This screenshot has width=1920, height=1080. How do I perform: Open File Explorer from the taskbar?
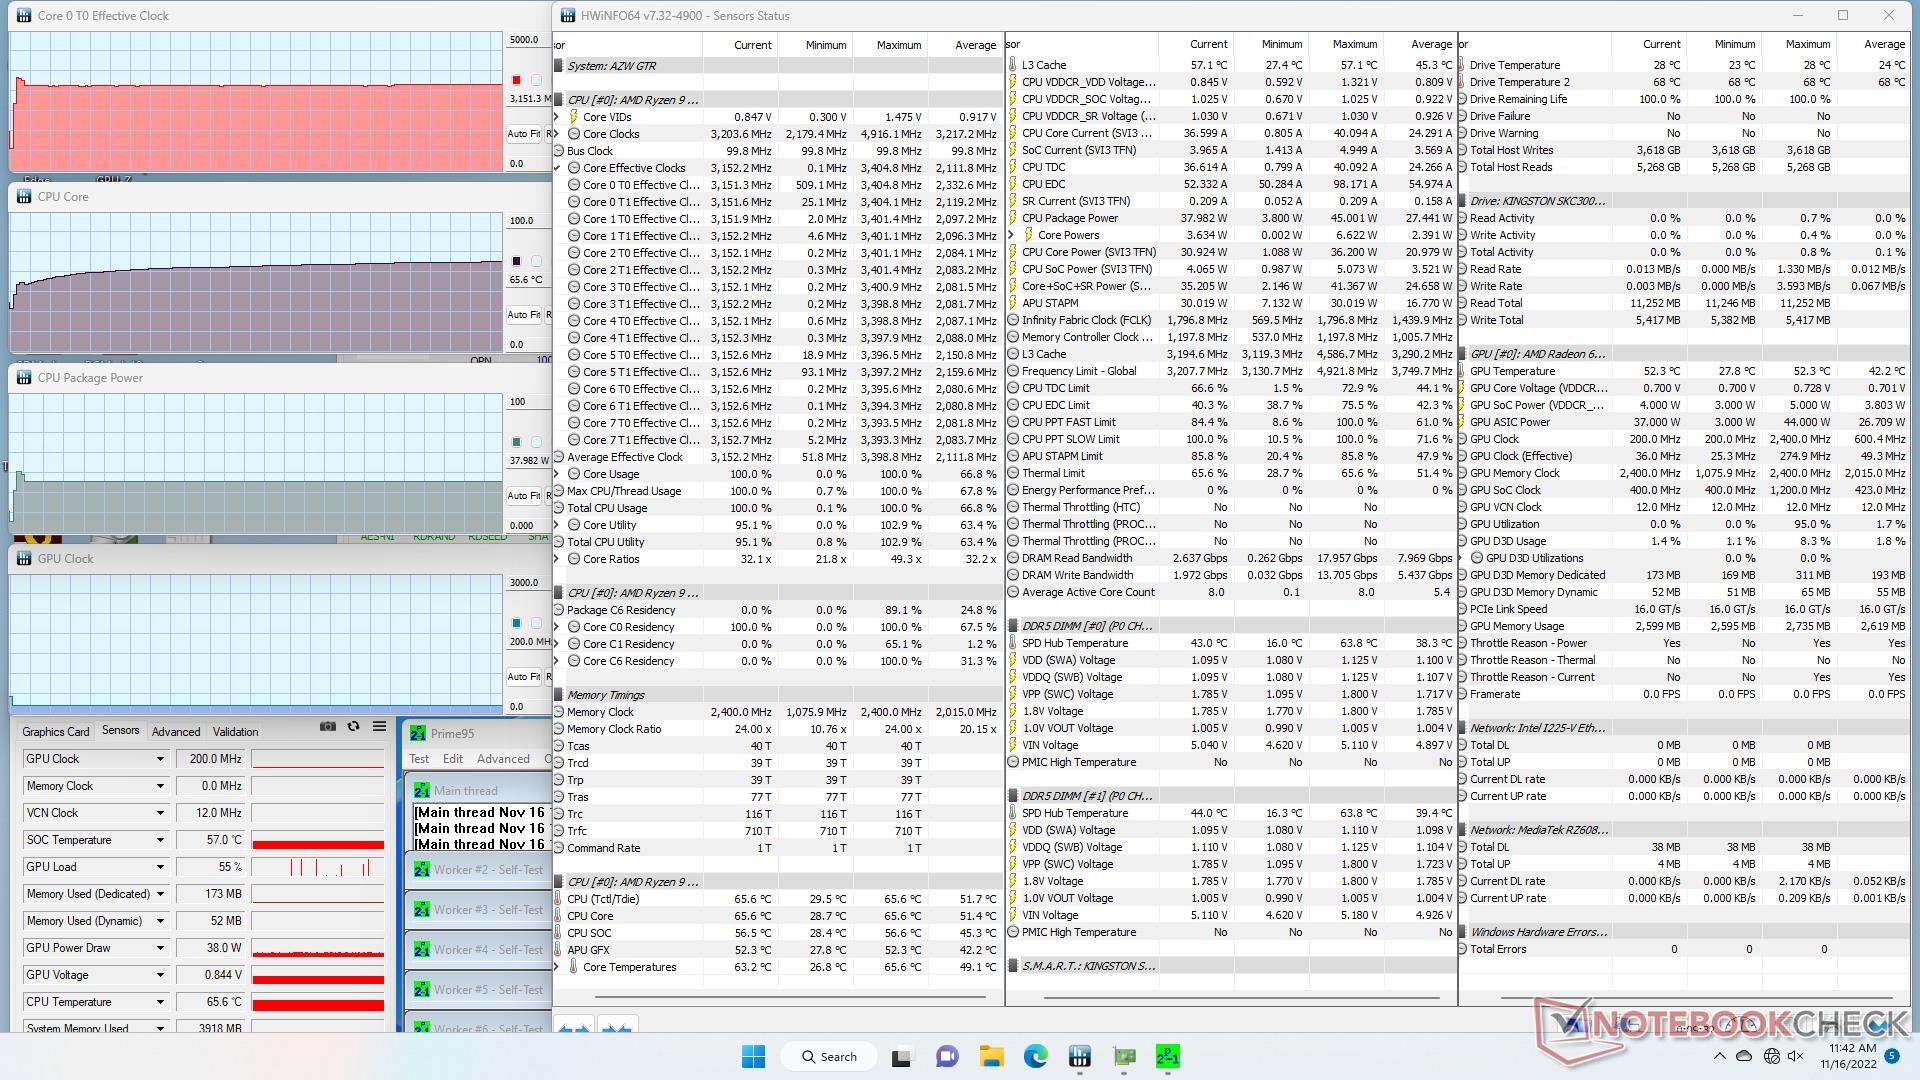(x=991, y=1056)
